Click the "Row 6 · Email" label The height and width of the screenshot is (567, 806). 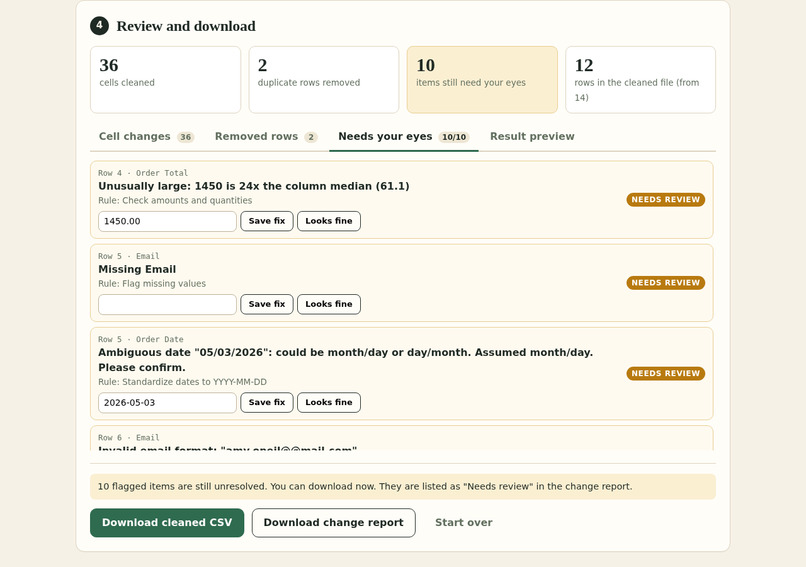pos(129,438)
